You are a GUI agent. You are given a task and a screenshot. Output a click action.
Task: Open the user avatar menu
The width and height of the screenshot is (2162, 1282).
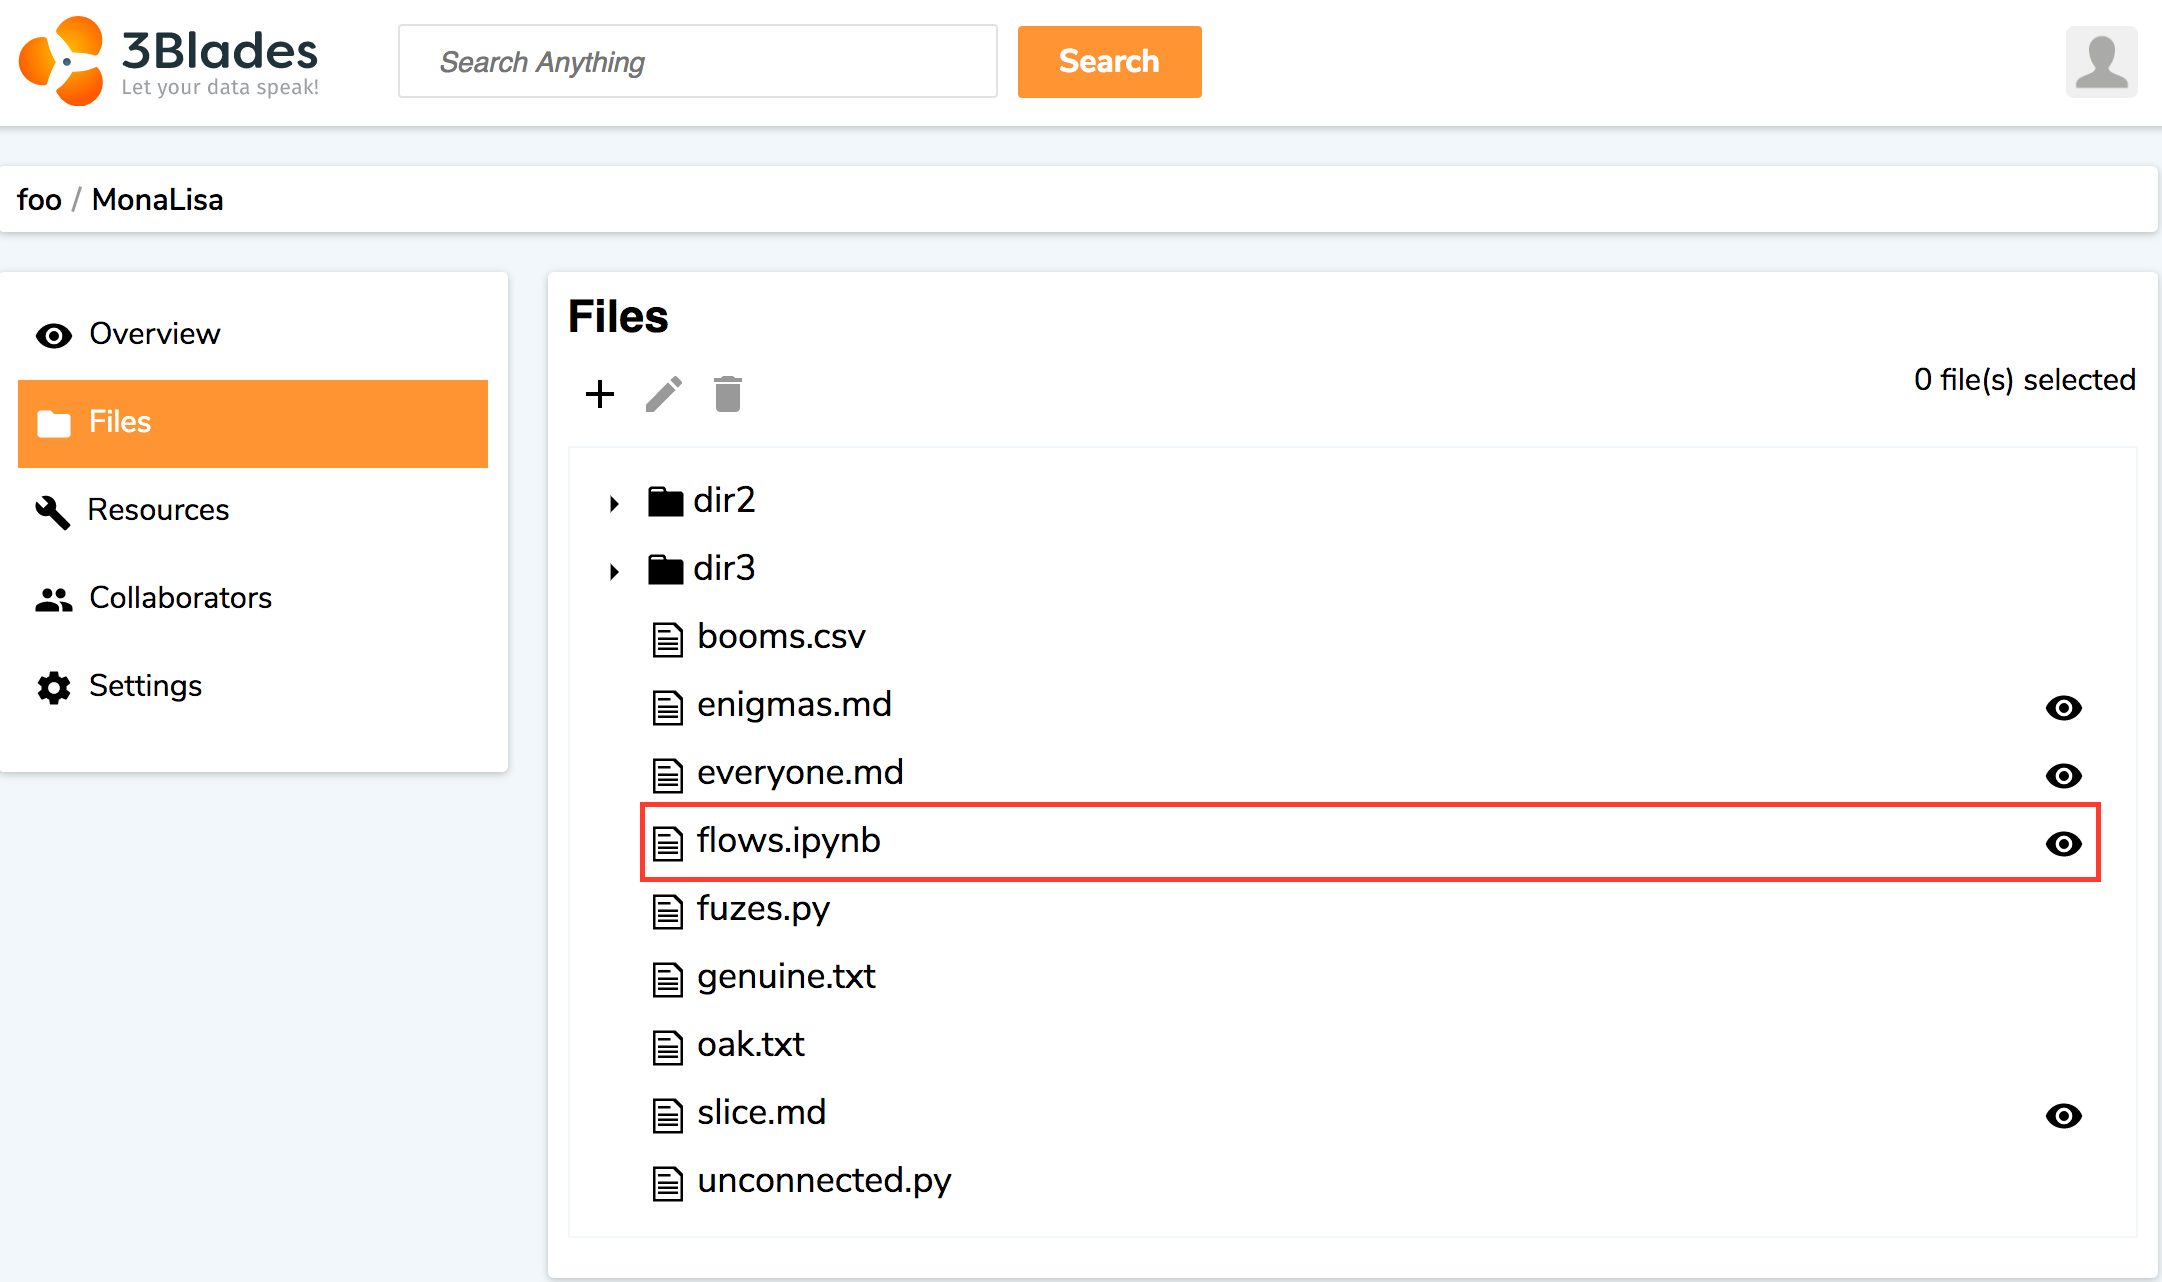(2101, 62)
